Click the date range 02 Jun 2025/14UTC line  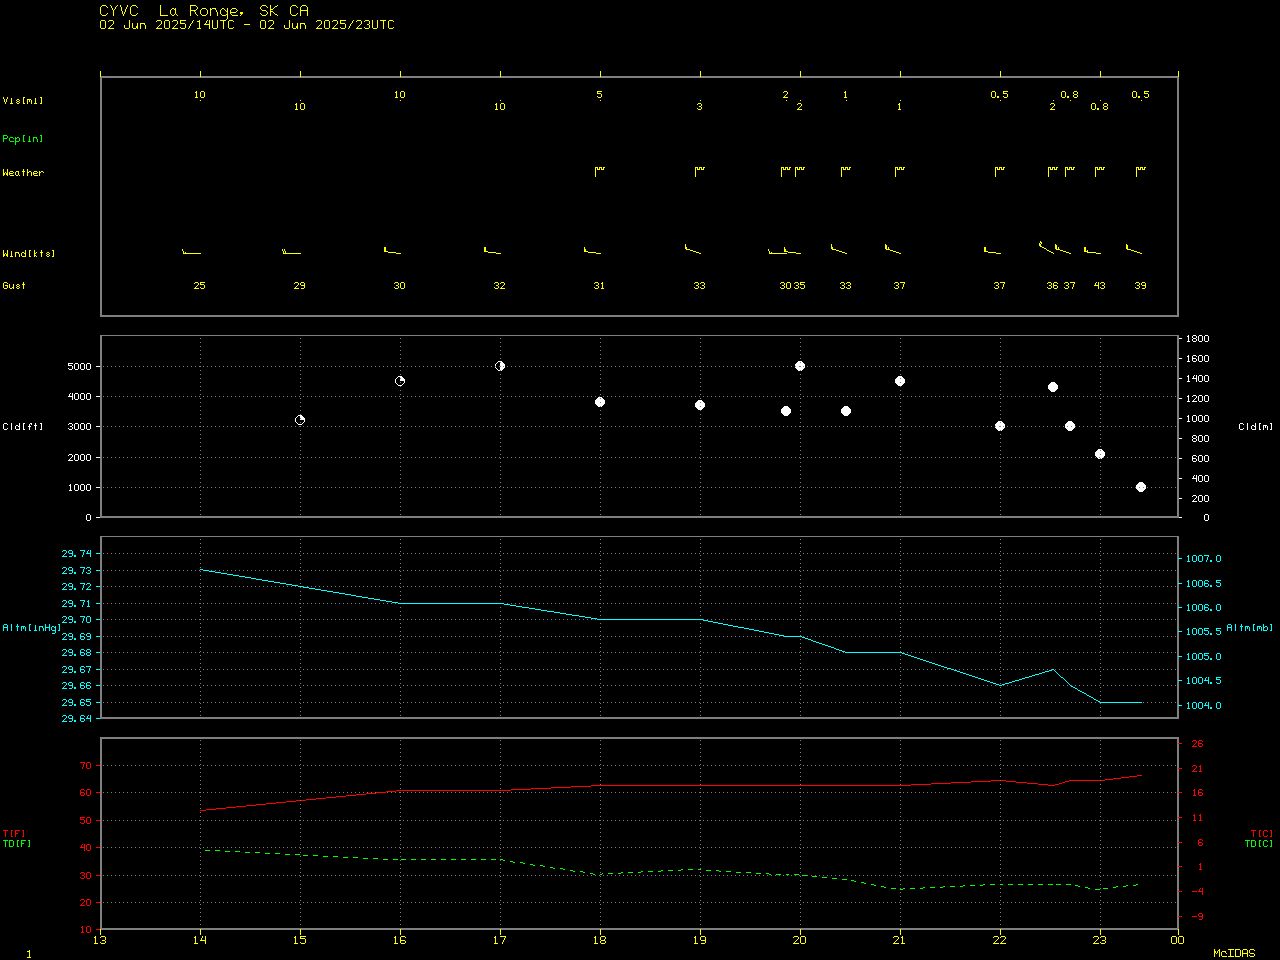click(x=247, y=25)
